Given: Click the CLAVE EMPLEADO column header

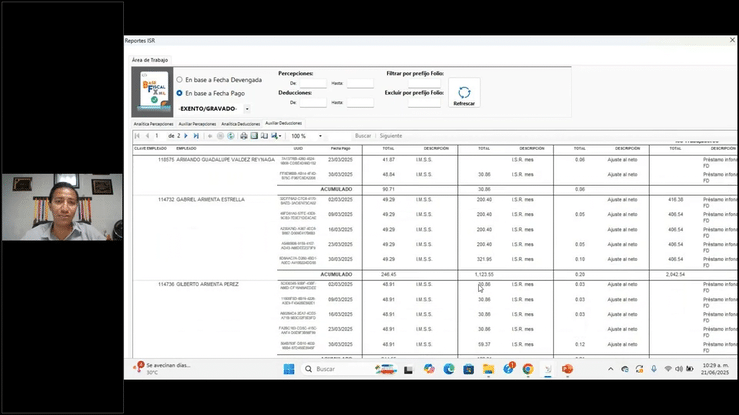Looking at the screenshot, I should click(150, 148).
